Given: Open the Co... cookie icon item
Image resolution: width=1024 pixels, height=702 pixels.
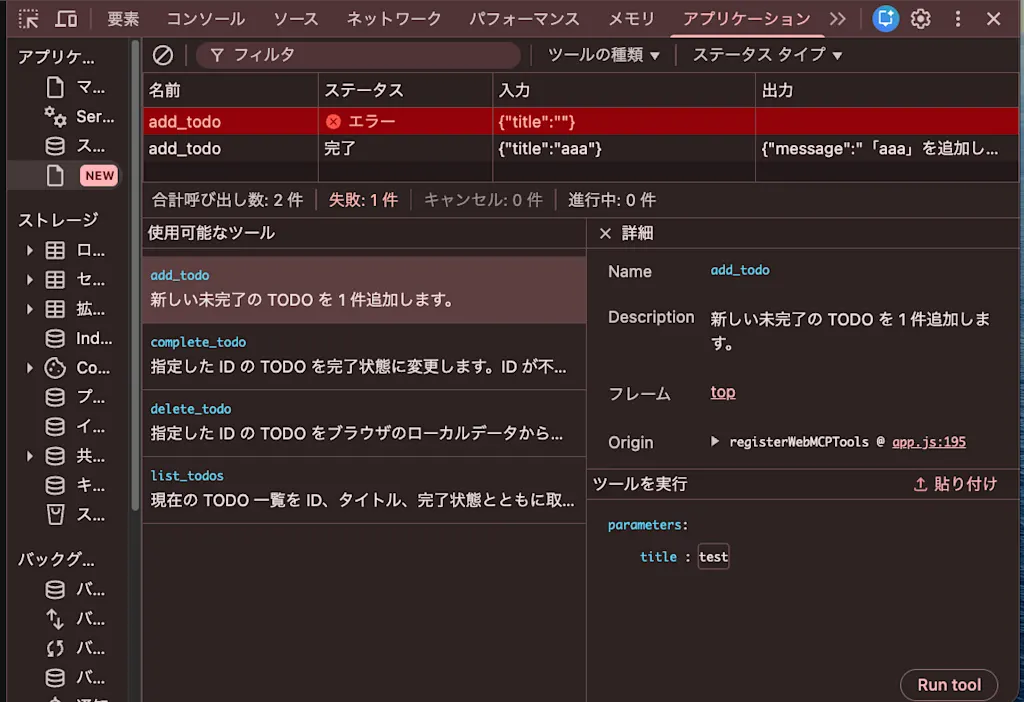Looking at the screenshot, I should [55, 368].
